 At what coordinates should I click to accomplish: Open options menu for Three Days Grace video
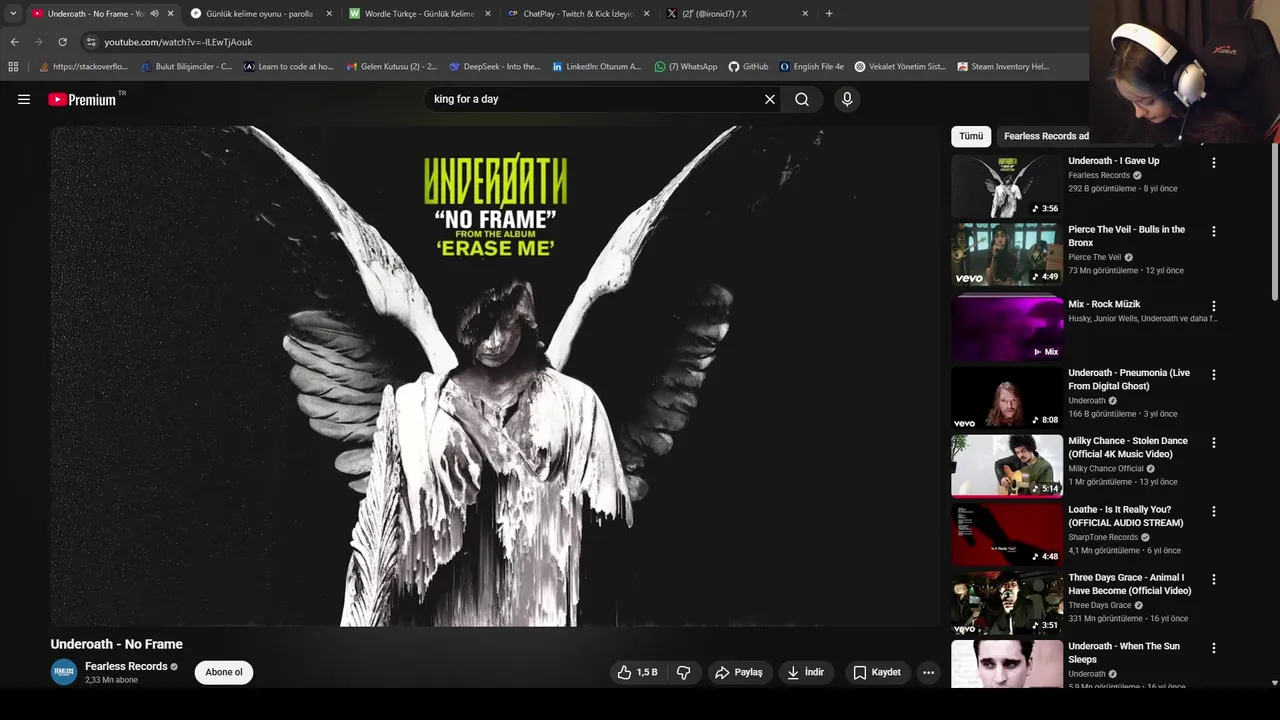click(1214, 579)
